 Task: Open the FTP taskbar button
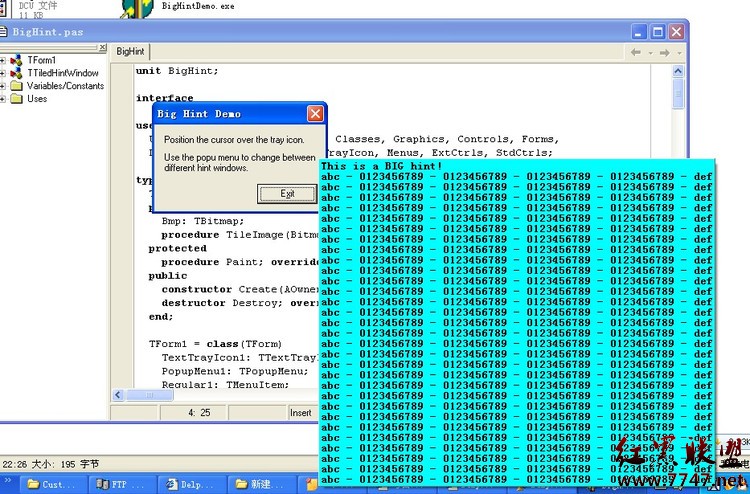tap(123, 484)
